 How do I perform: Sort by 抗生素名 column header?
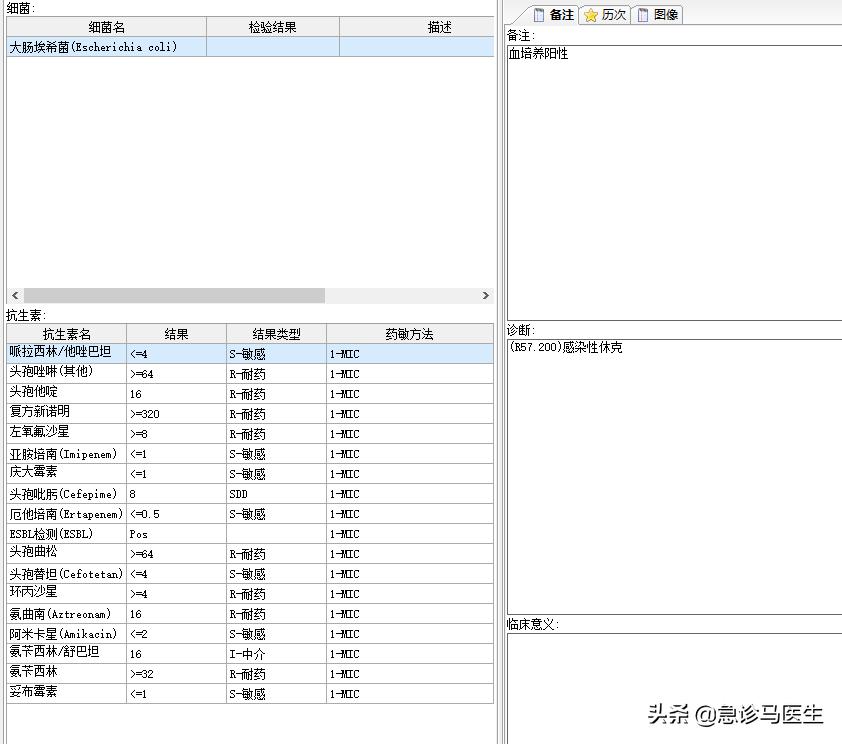(66, 334)
